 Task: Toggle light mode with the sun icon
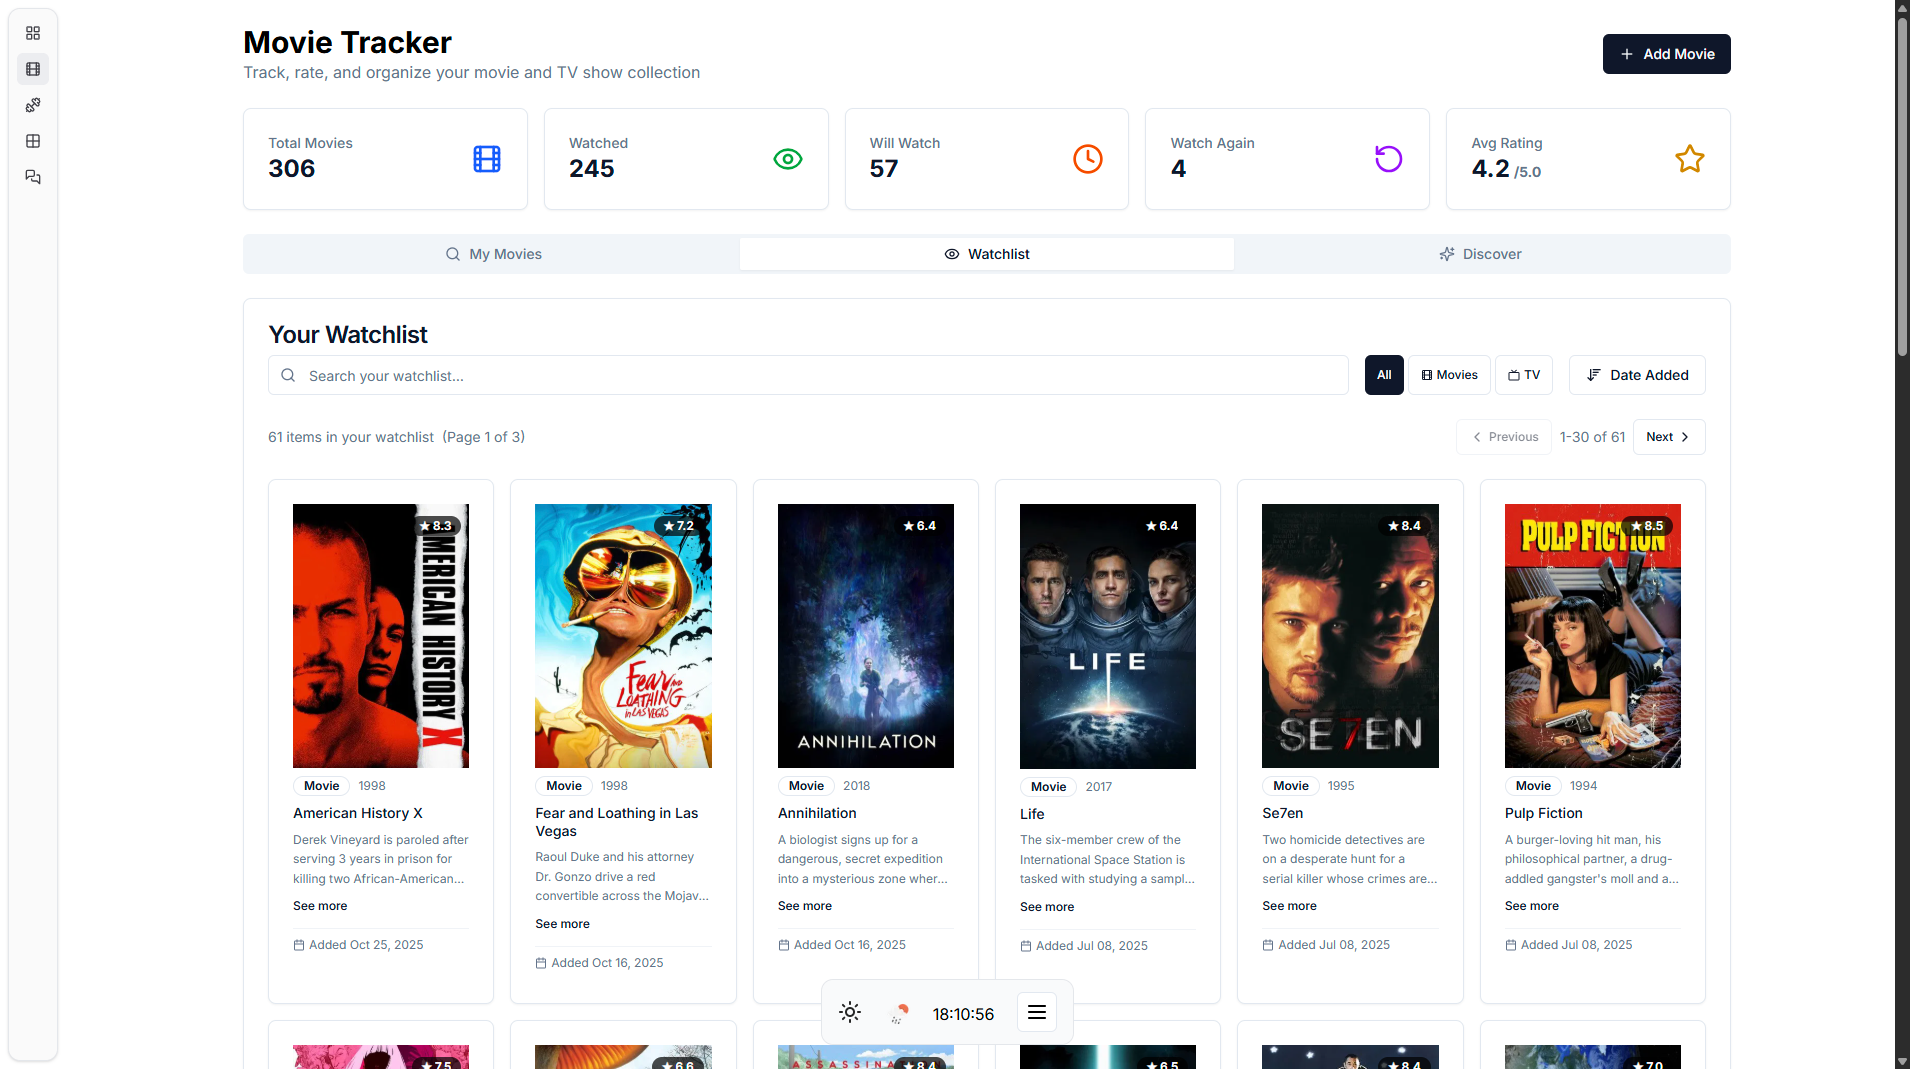849,1012
